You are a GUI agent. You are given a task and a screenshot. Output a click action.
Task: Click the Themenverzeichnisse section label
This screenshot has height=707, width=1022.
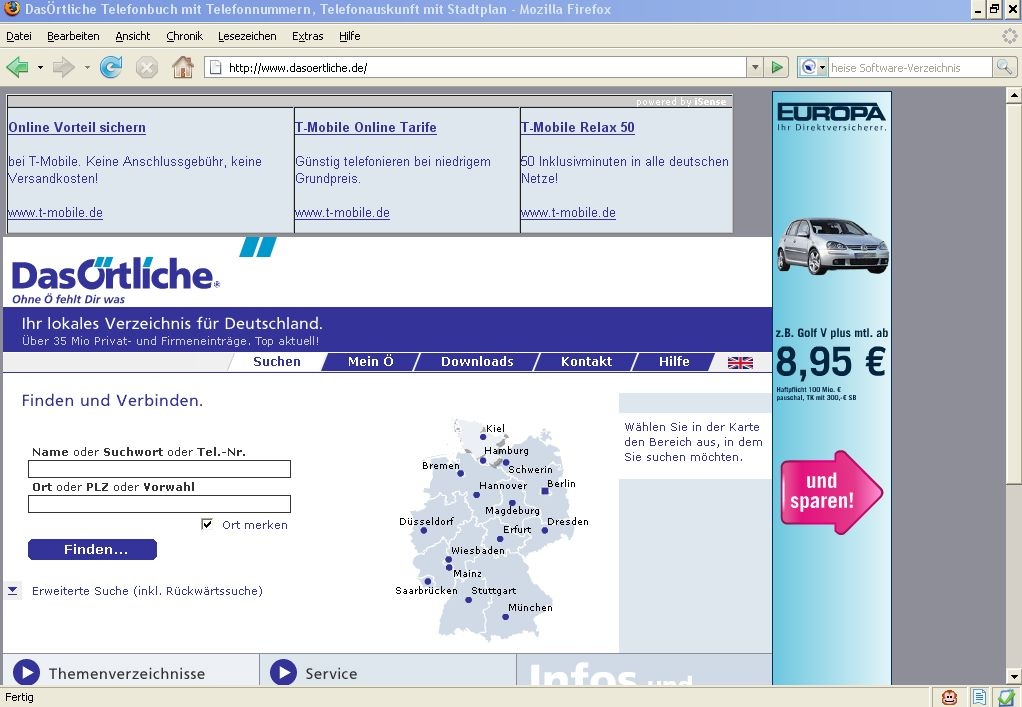click(x=127, y=673)
